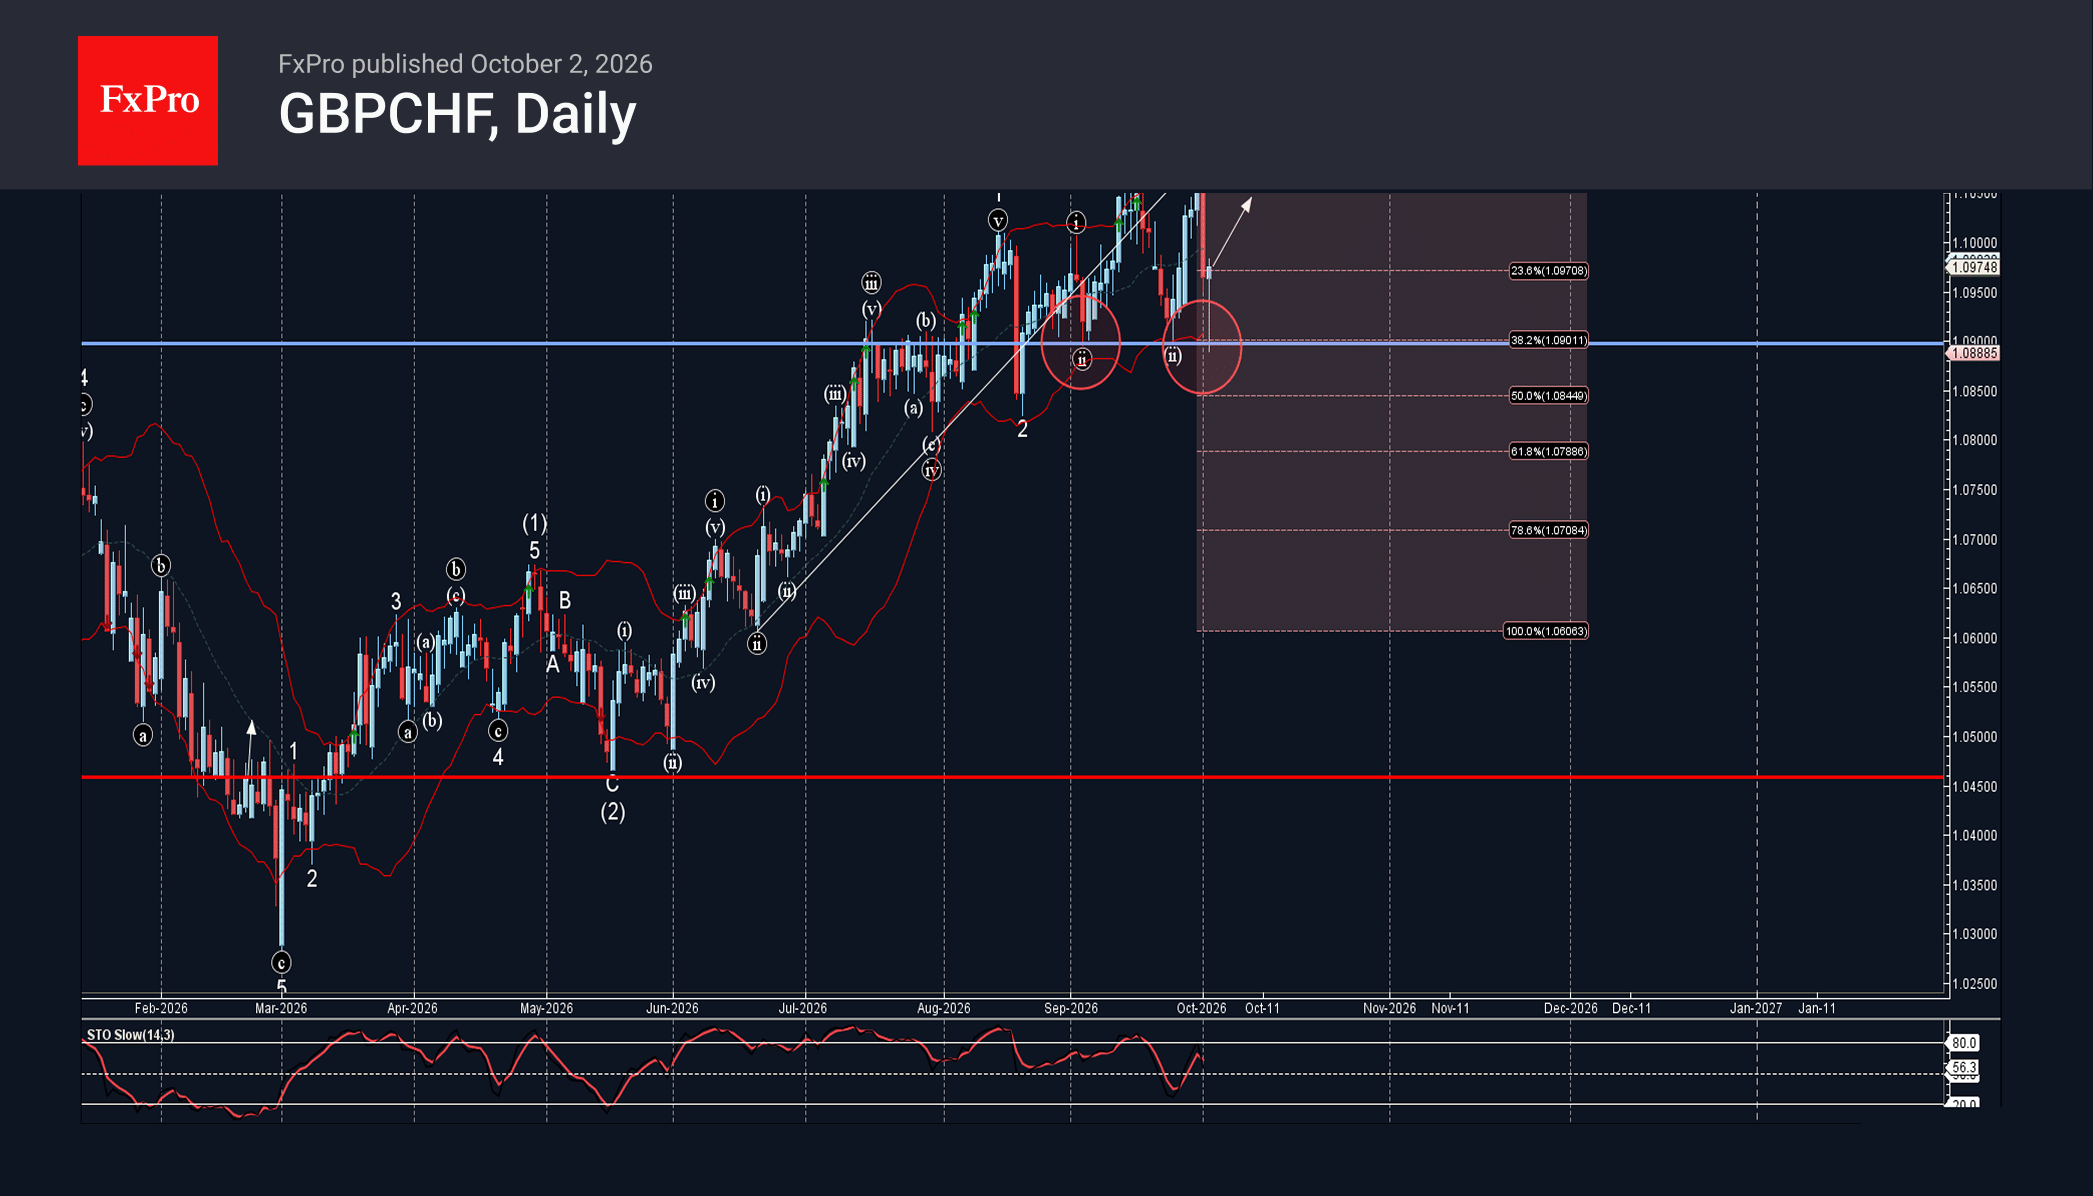The width and height of the screenshot is (2093, 1196).
Task: Click the 1.07500 price axis label
Action: (x=1975, y=490)
